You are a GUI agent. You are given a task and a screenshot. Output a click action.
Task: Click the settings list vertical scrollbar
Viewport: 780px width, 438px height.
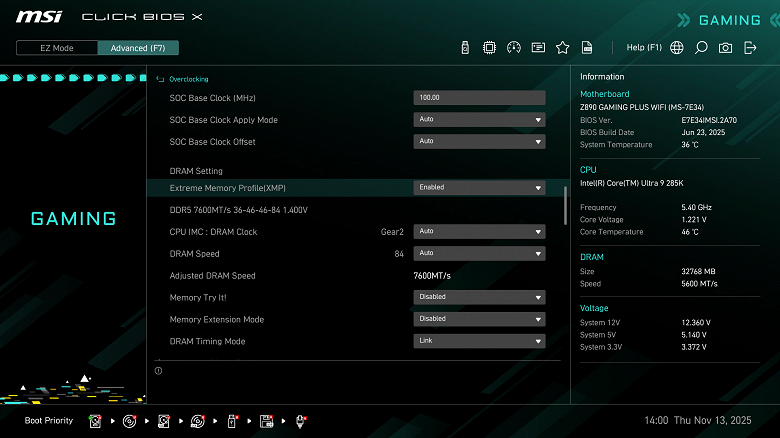point(565,206)
